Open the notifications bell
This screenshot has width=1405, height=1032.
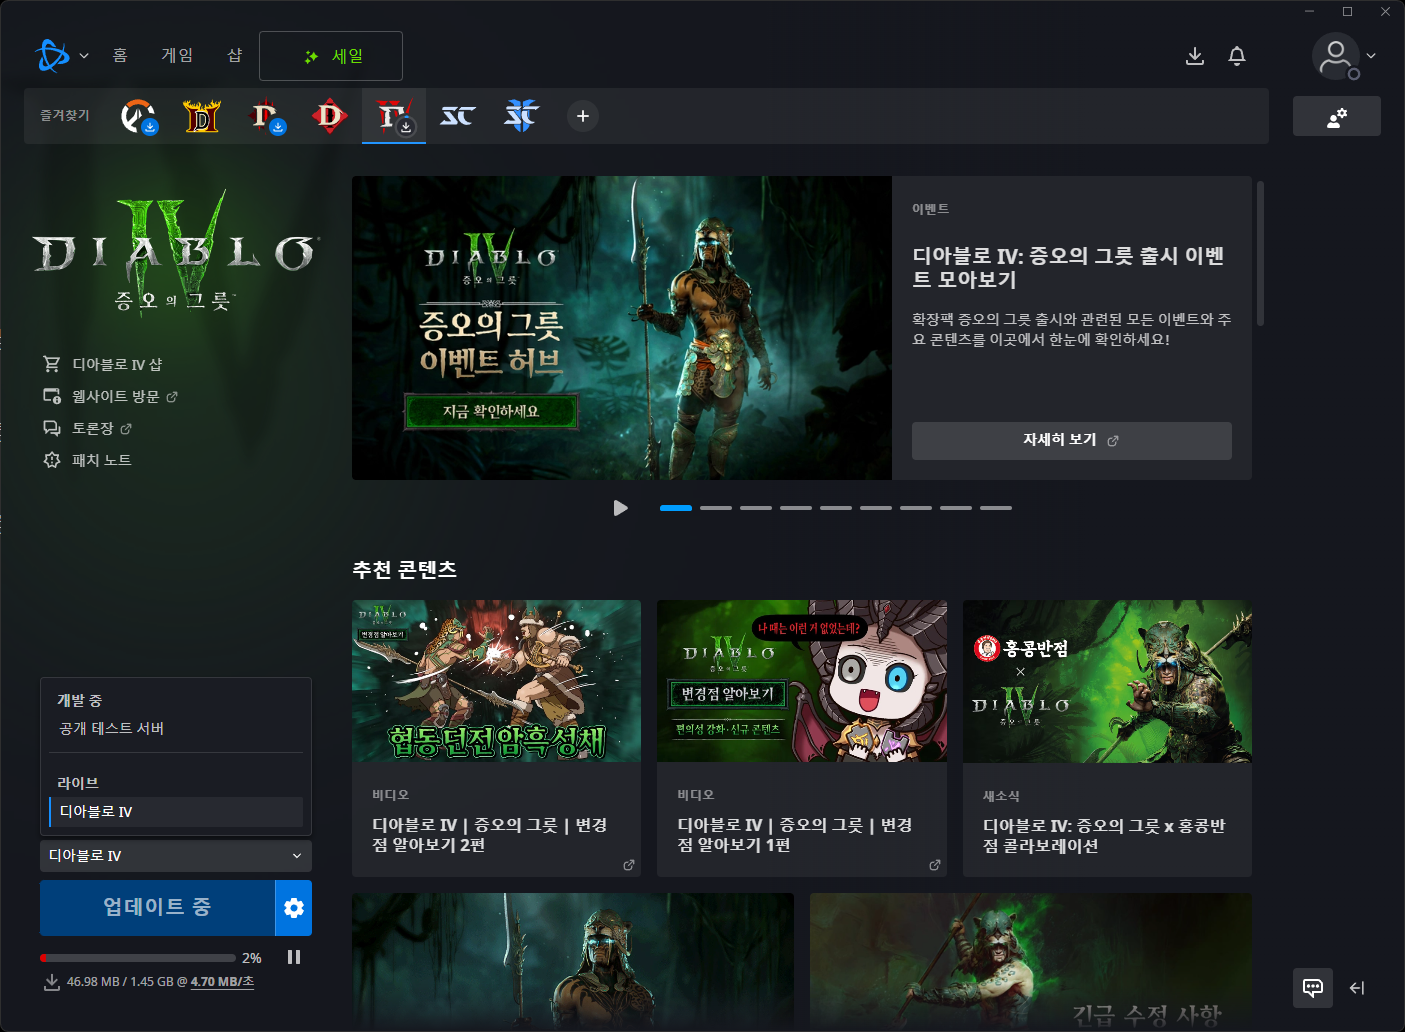click(x=1237, y=56)
